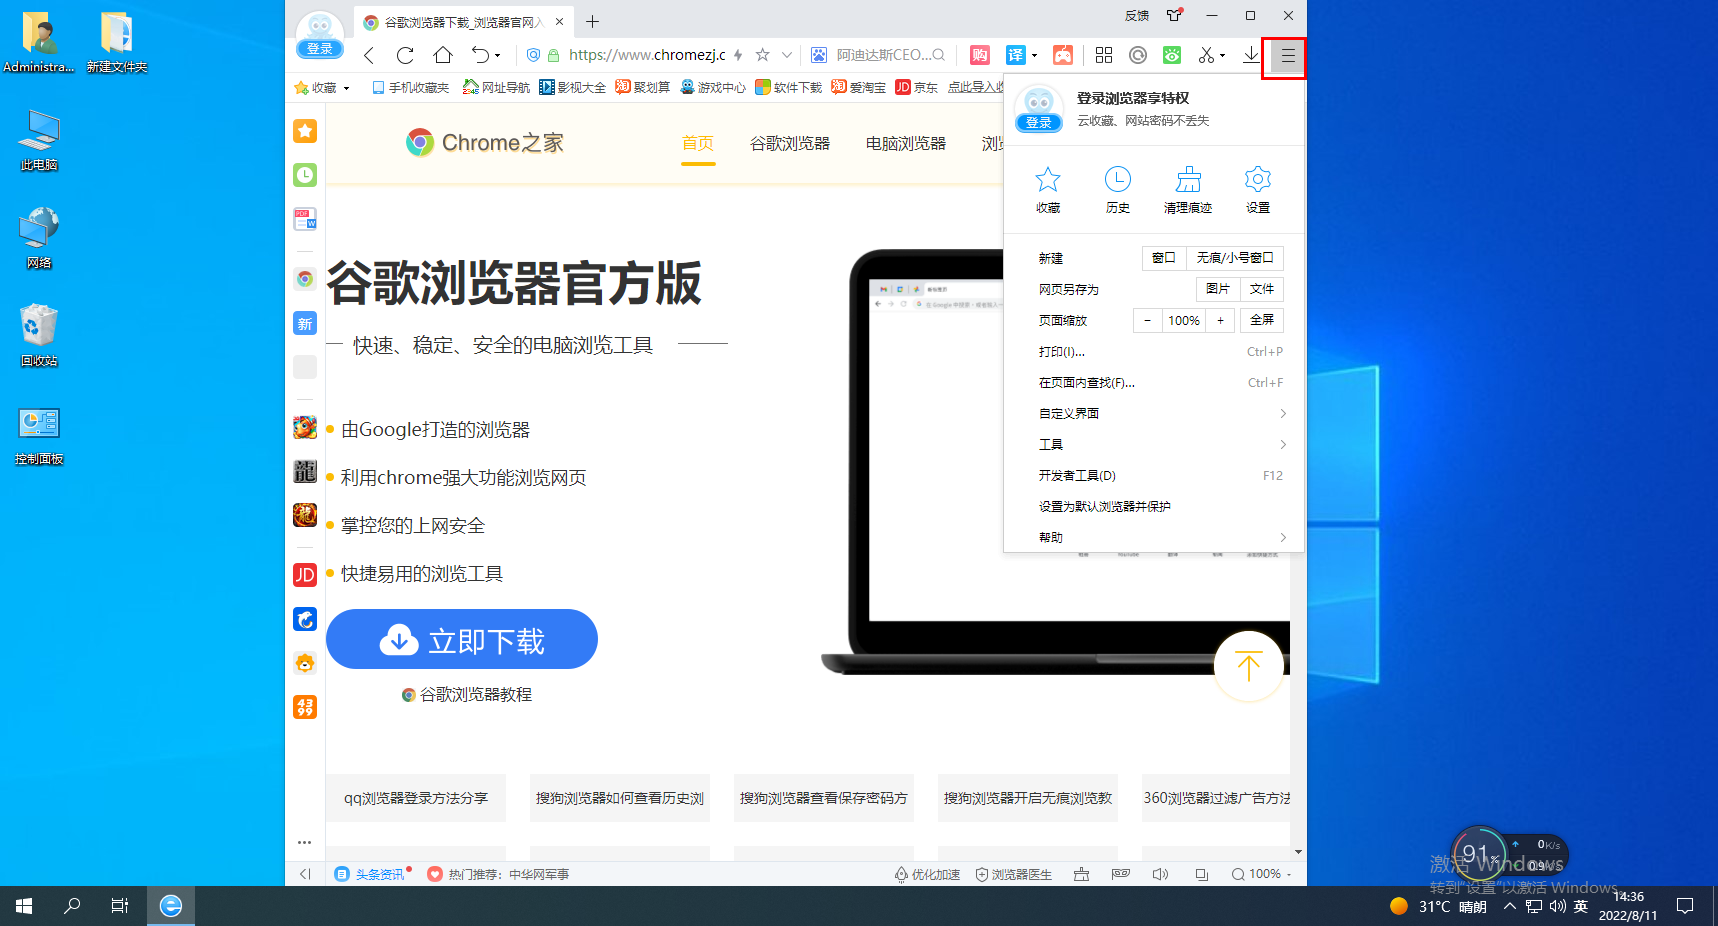
Task: Open 无痕/小号窗口 from the menu
Action: (1235, 258)
